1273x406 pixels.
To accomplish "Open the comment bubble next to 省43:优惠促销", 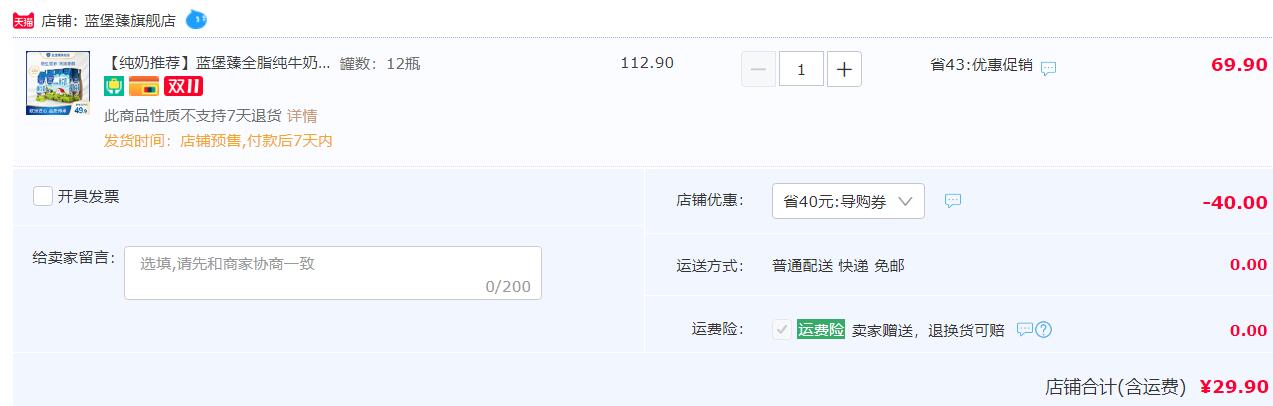I will click(1048, 68).
